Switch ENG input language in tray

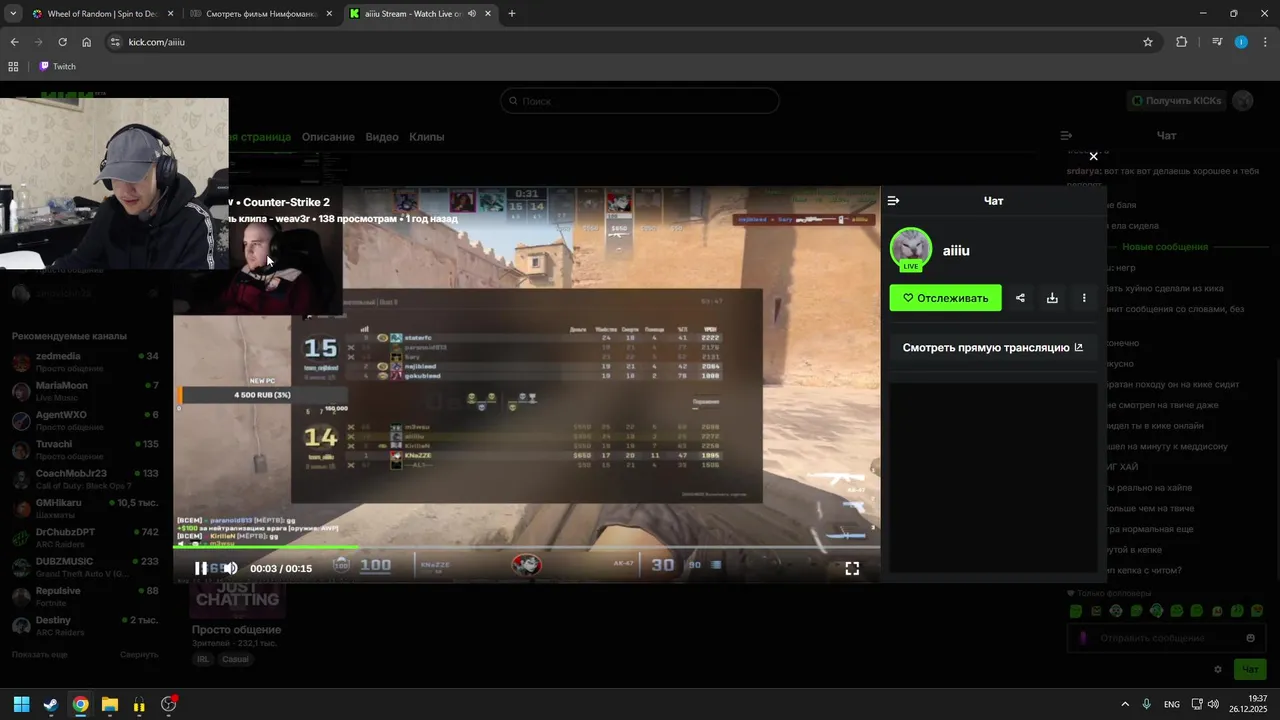(1172, 704)
